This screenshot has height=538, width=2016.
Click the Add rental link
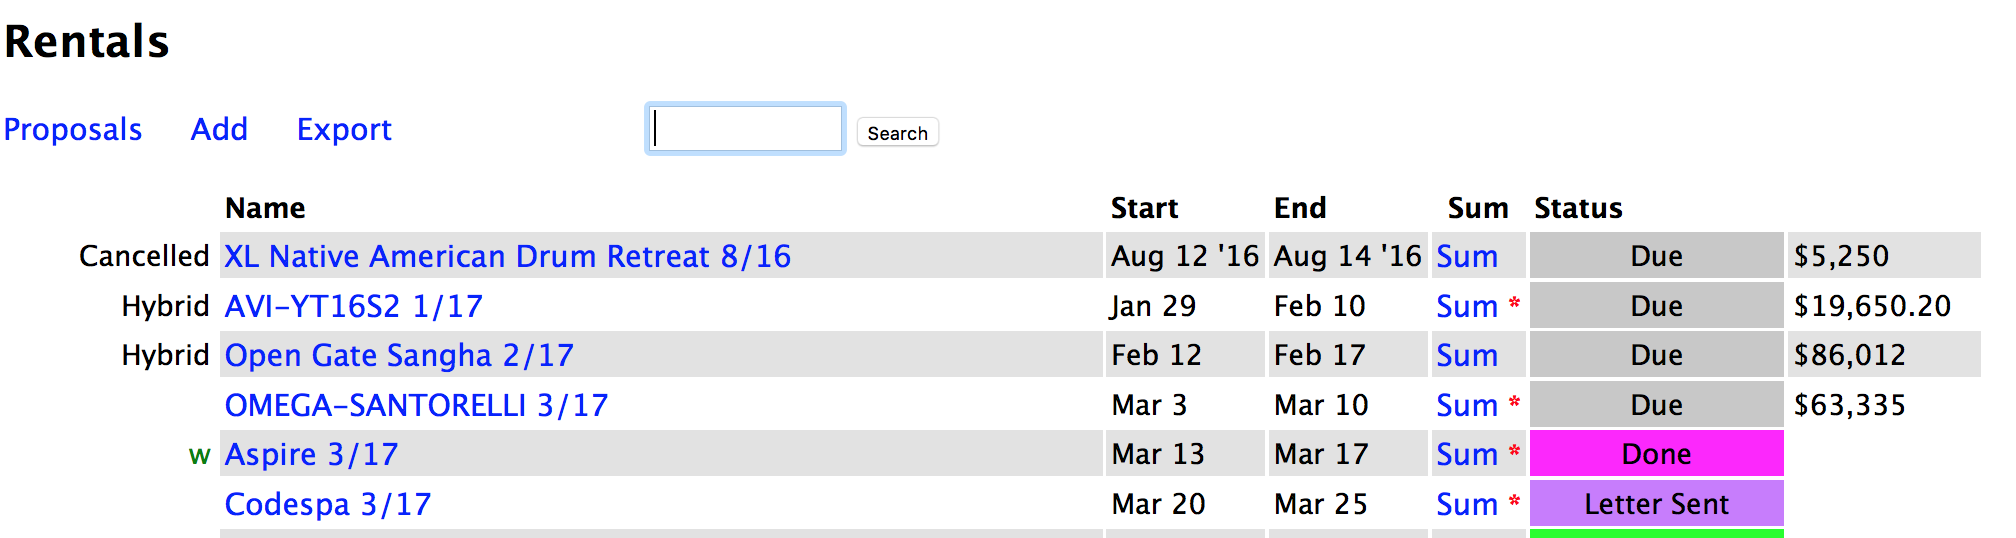[x=219, y=130]
